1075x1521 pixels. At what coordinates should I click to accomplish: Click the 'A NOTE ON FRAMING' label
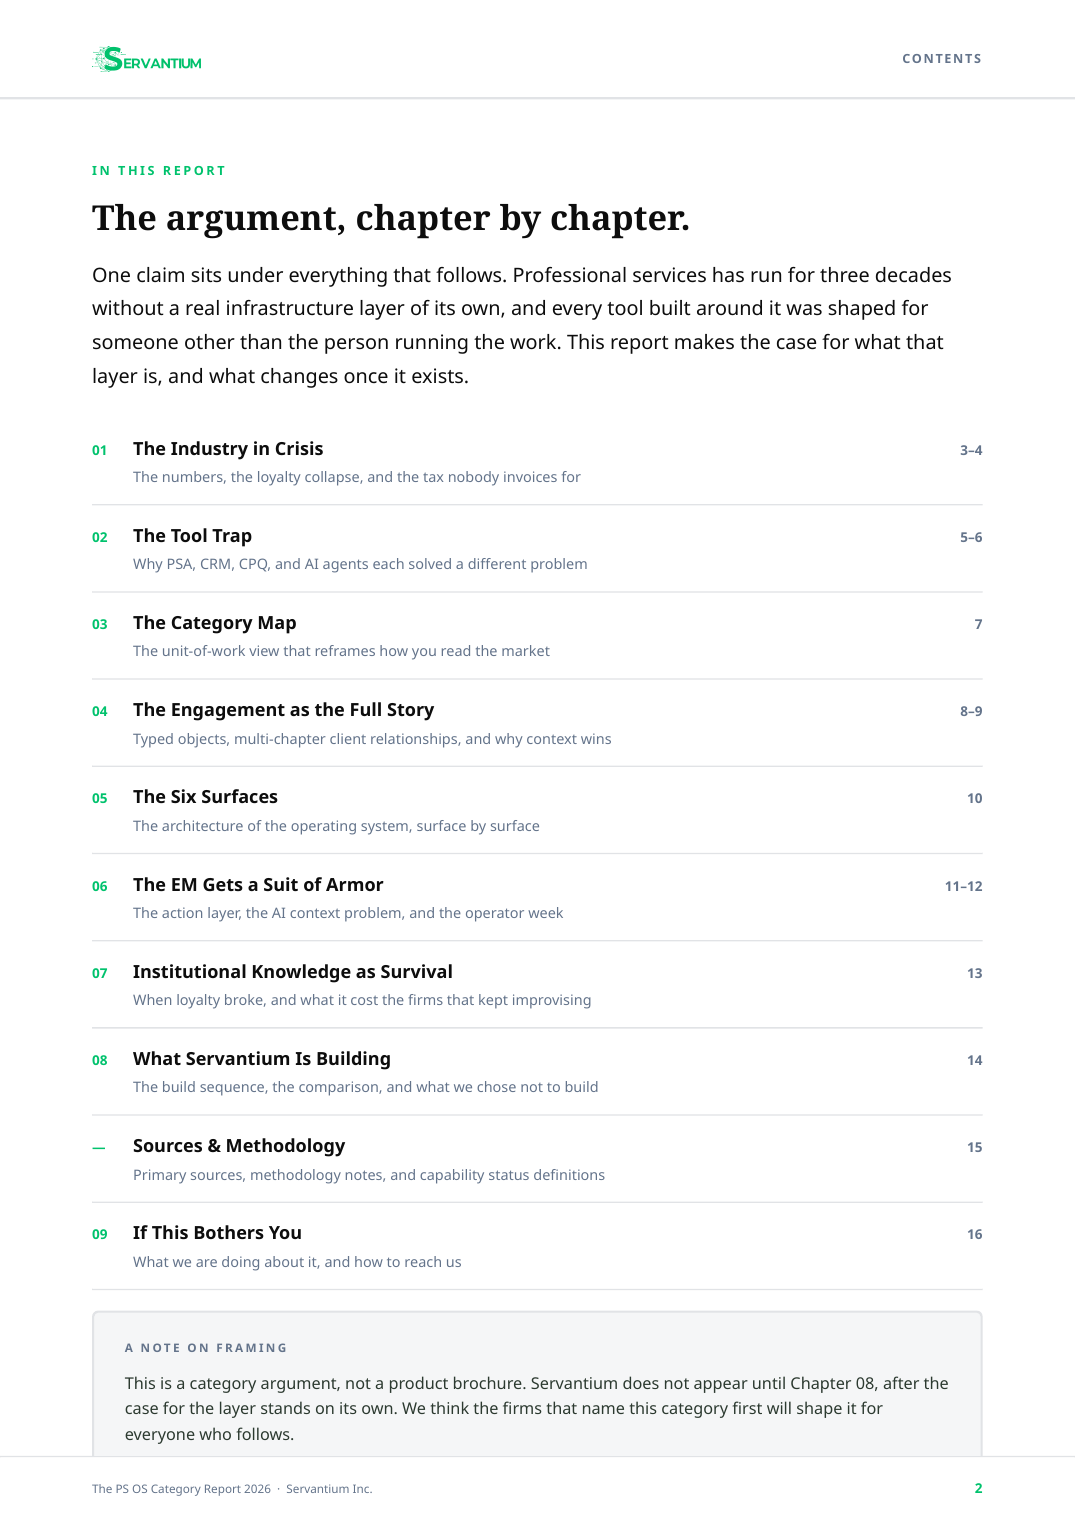[x=206, y=1348]
